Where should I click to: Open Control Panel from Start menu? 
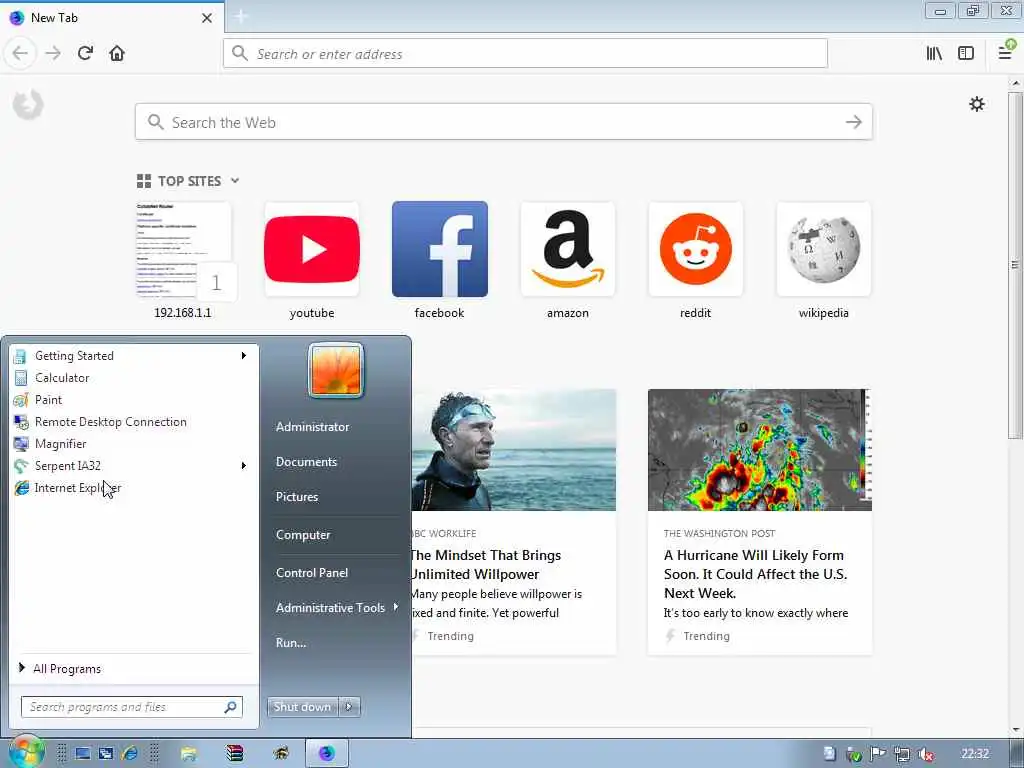312,573
